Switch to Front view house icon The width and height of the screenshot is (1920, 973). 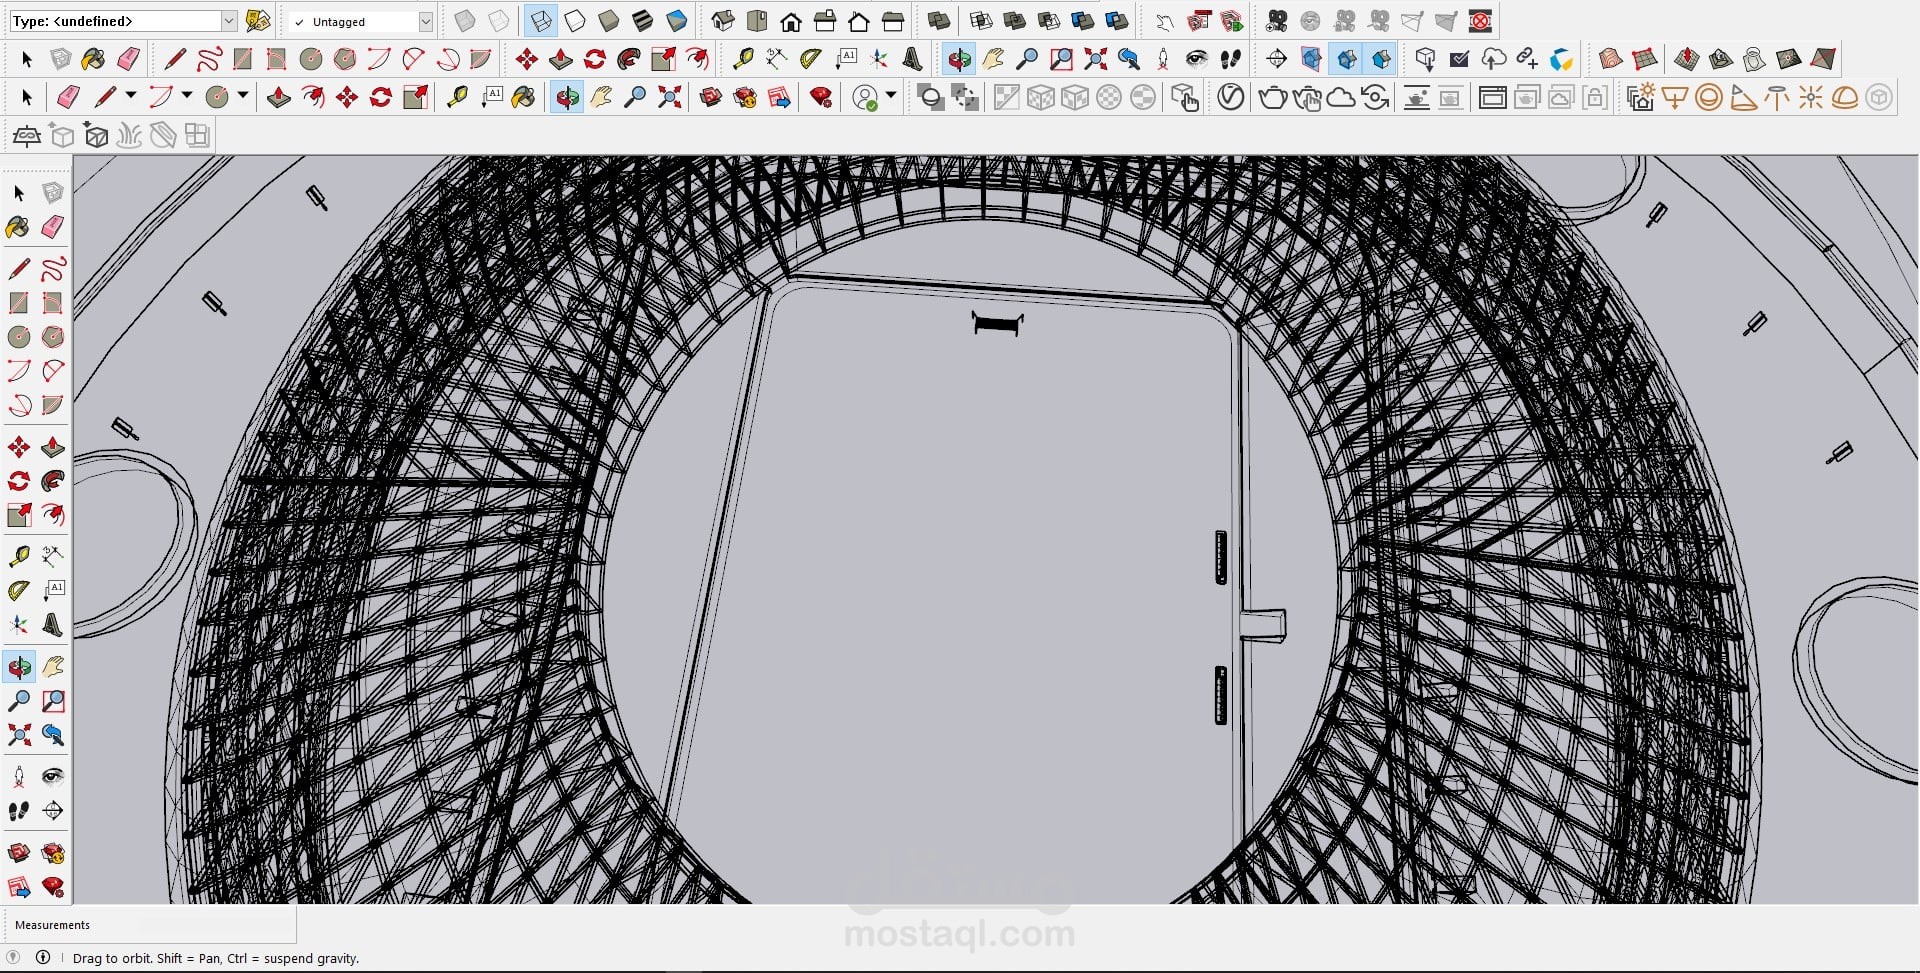(791, 20)
